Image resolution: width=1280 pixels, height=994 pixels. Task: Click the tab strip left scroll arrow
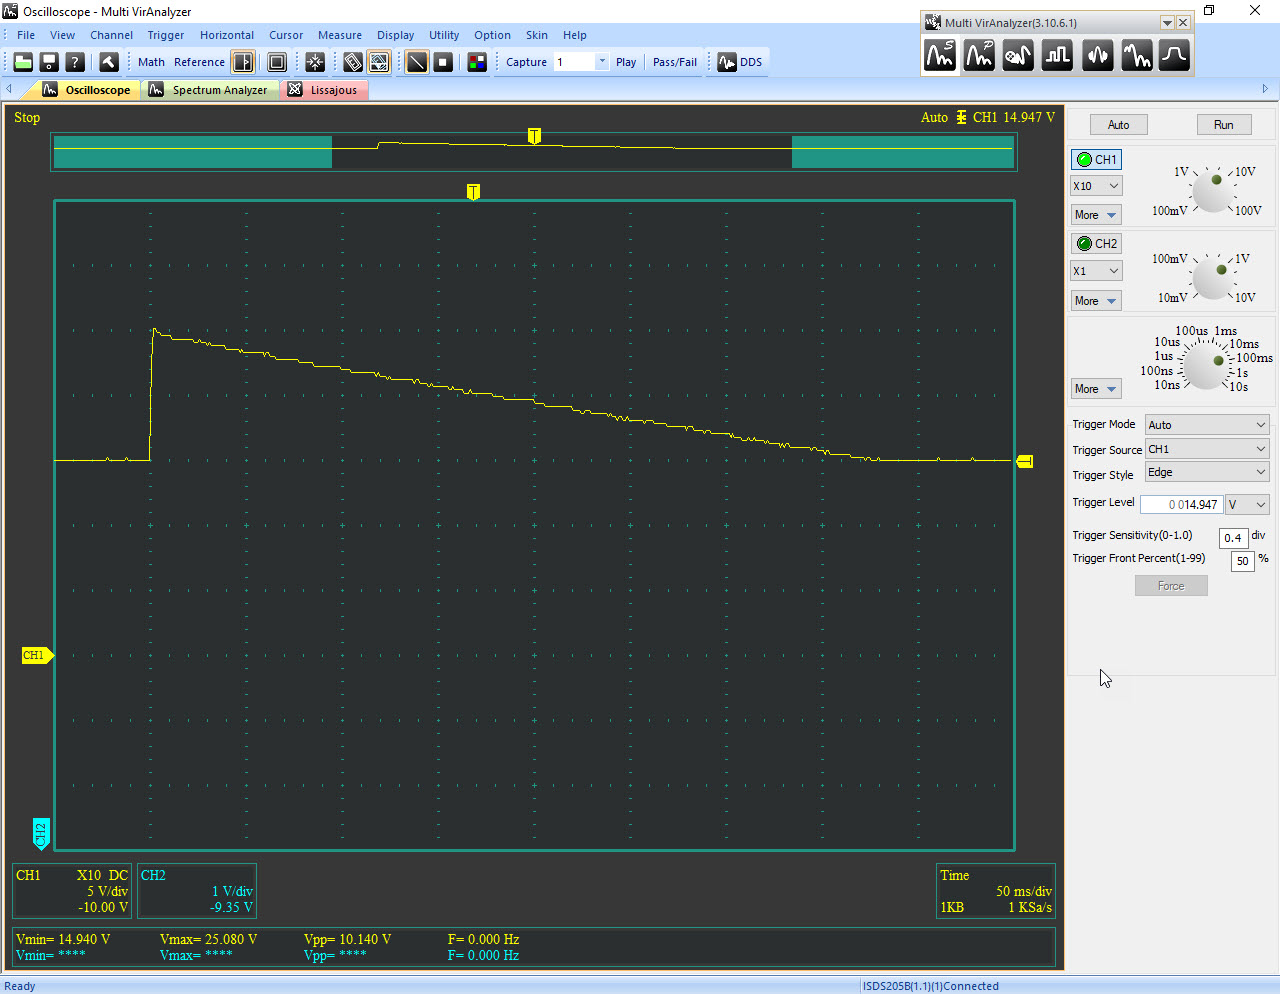pos(9,89)
